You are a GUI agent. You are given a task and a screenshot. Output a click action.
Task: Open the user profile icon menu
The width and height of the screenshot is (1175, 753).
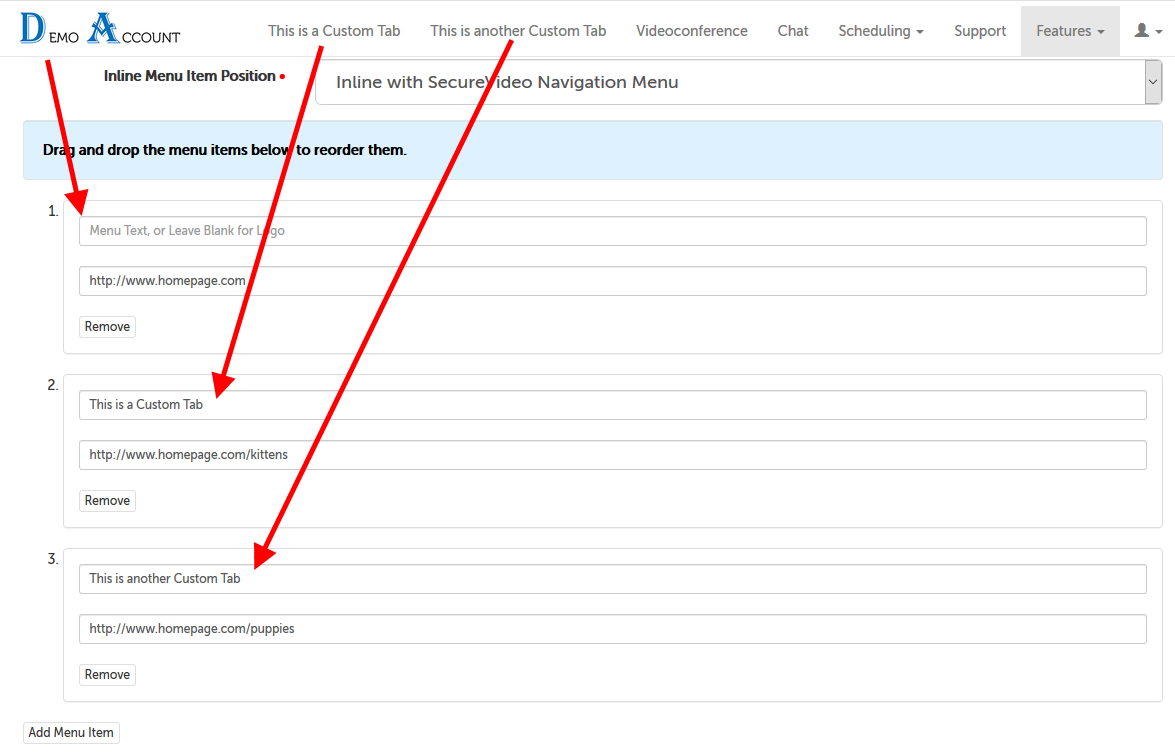(x=1144, y=30)
